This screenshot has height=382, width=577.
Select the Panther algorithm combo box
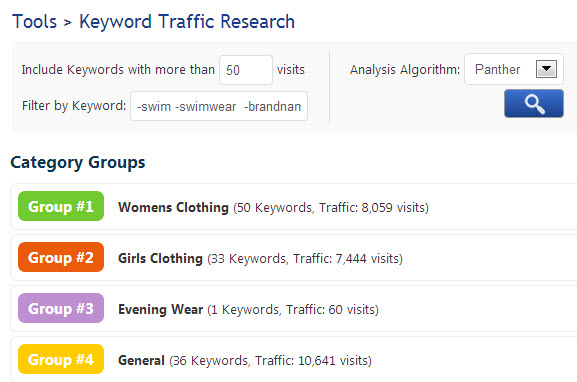[514, 69]
